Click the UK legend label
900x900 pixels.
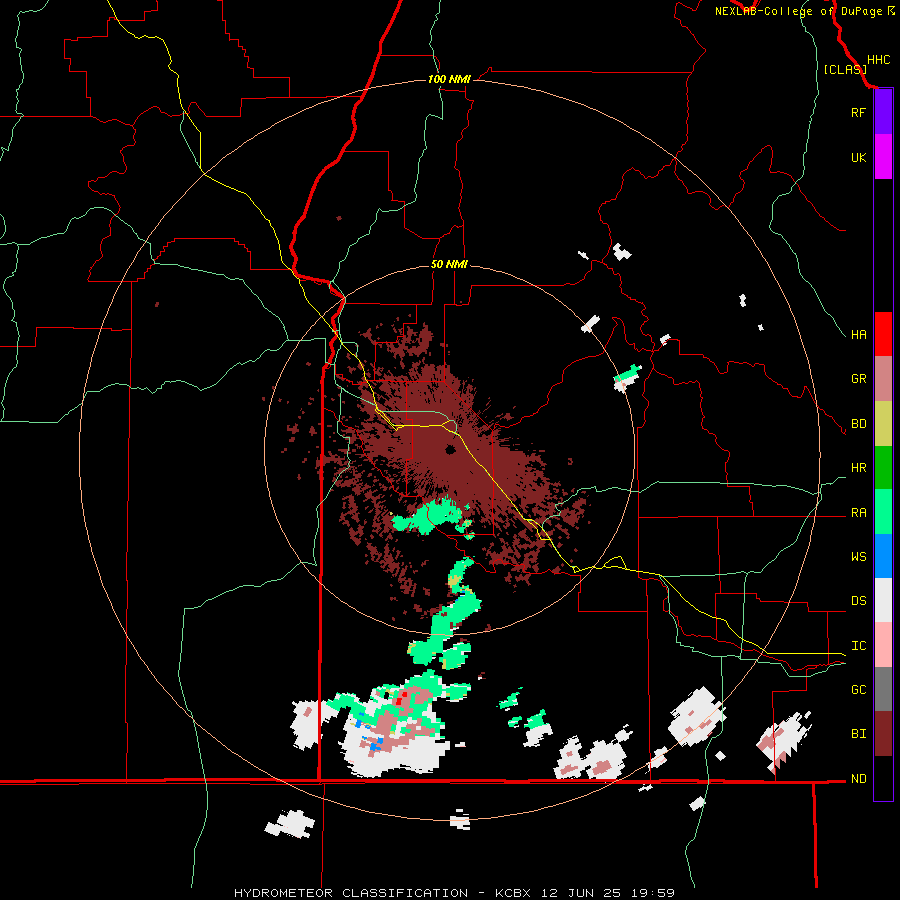tap(858, 157)
